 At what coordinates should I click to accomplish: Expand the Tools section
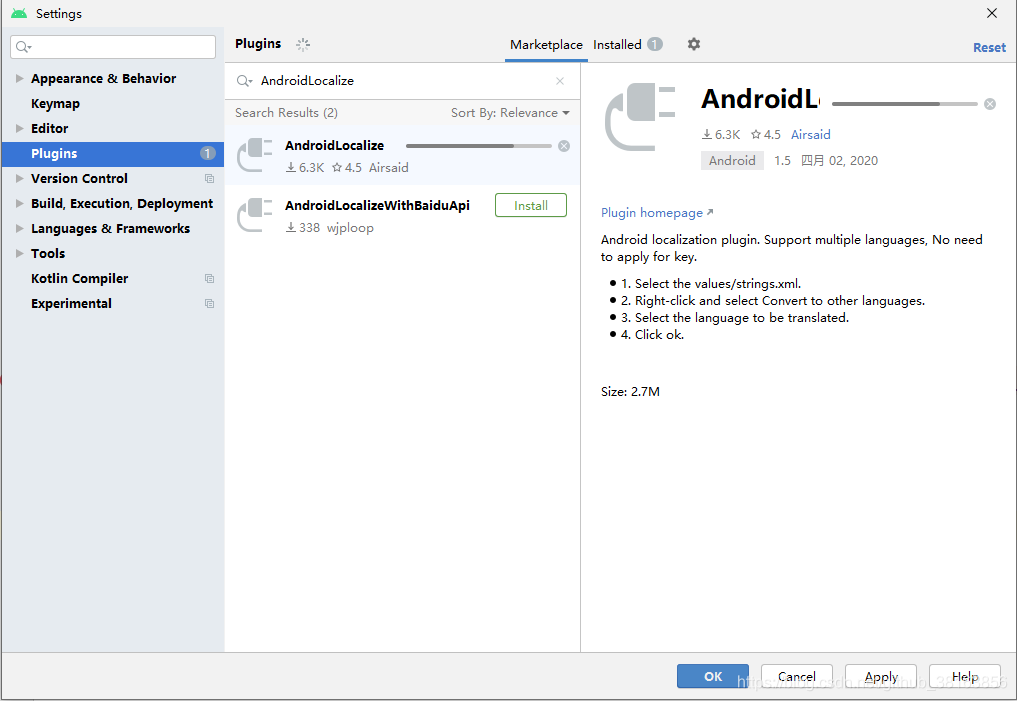click(19, 254)
